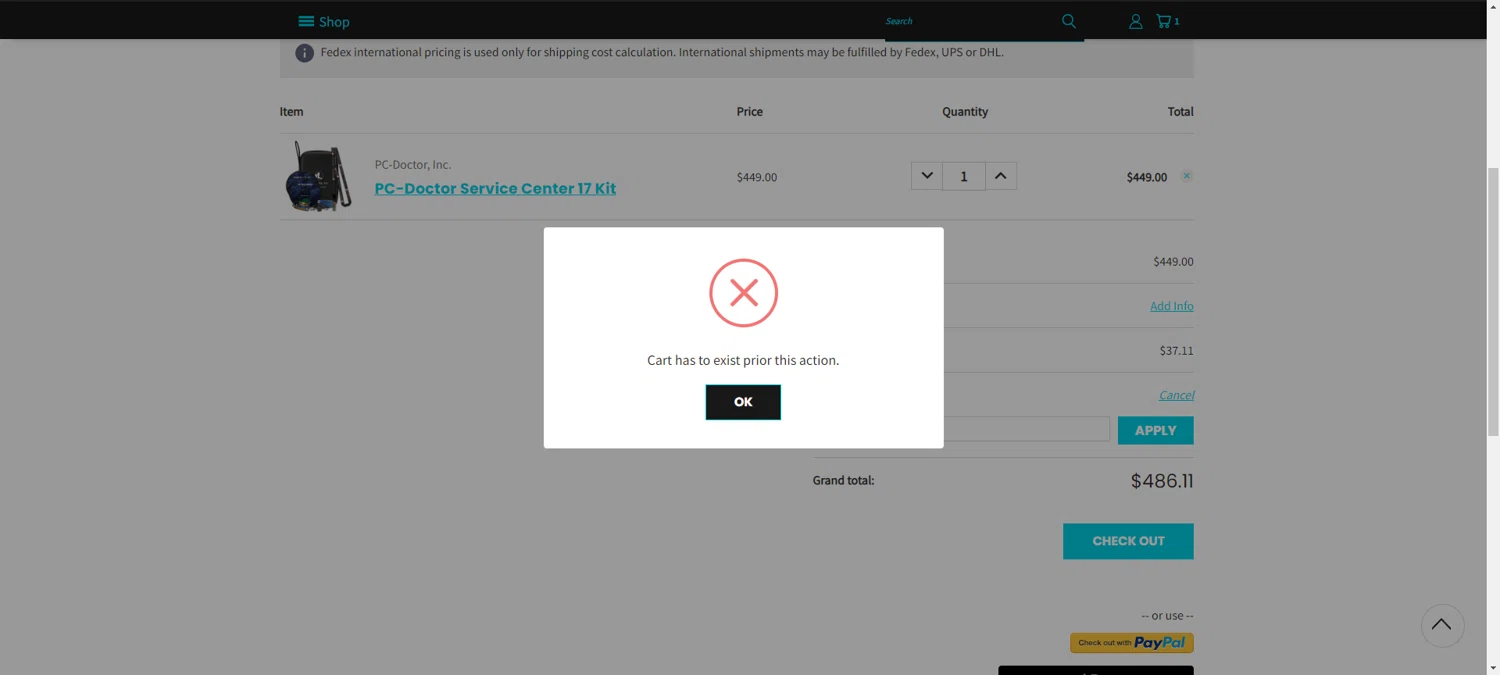Click the 'Cart has to exist' error message
This screenshot has width=1500, height=675.
click(743, 360)
